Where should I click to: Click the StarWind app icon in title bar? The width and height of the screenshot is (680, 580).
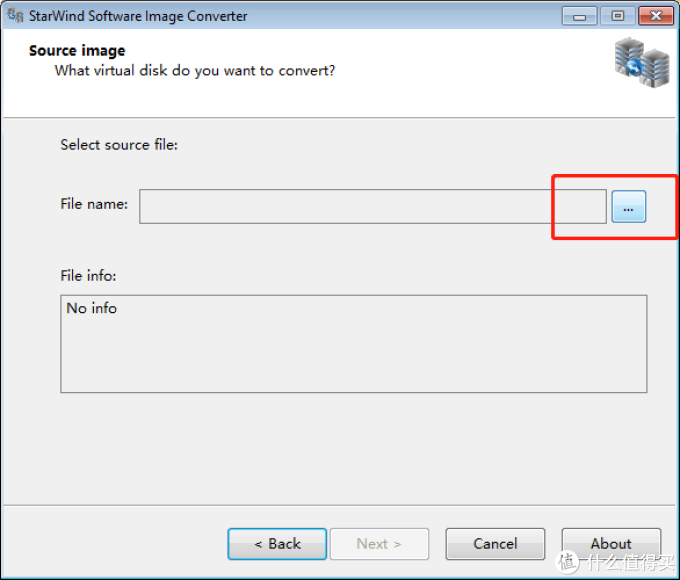tap(15, 16)
